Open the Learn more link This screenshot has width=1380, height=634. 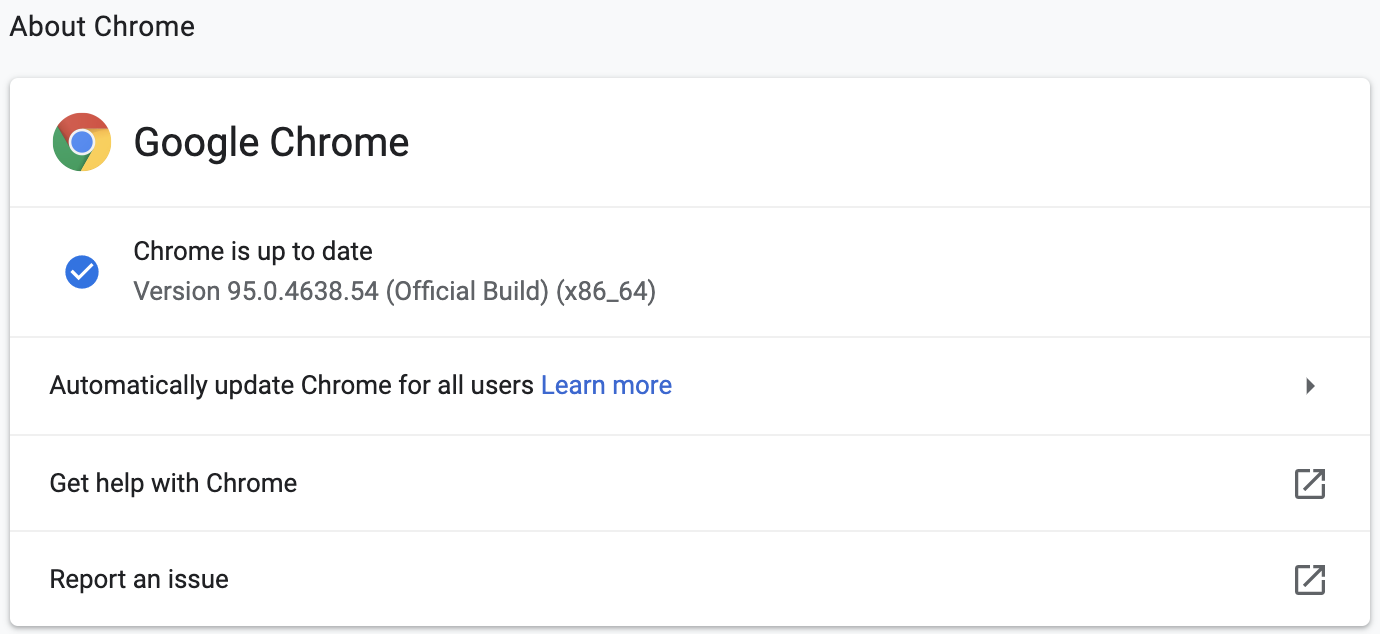point(606,385)
